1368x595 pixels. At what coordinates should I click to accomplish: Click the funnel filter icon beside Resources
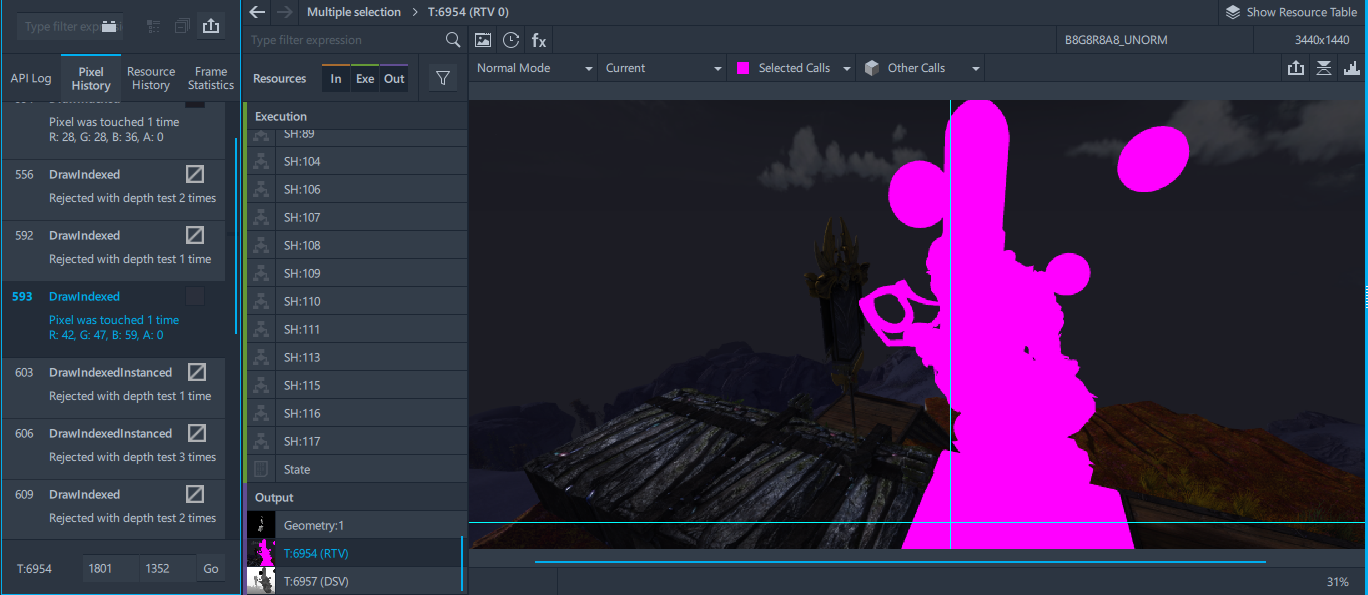(443, 78)
